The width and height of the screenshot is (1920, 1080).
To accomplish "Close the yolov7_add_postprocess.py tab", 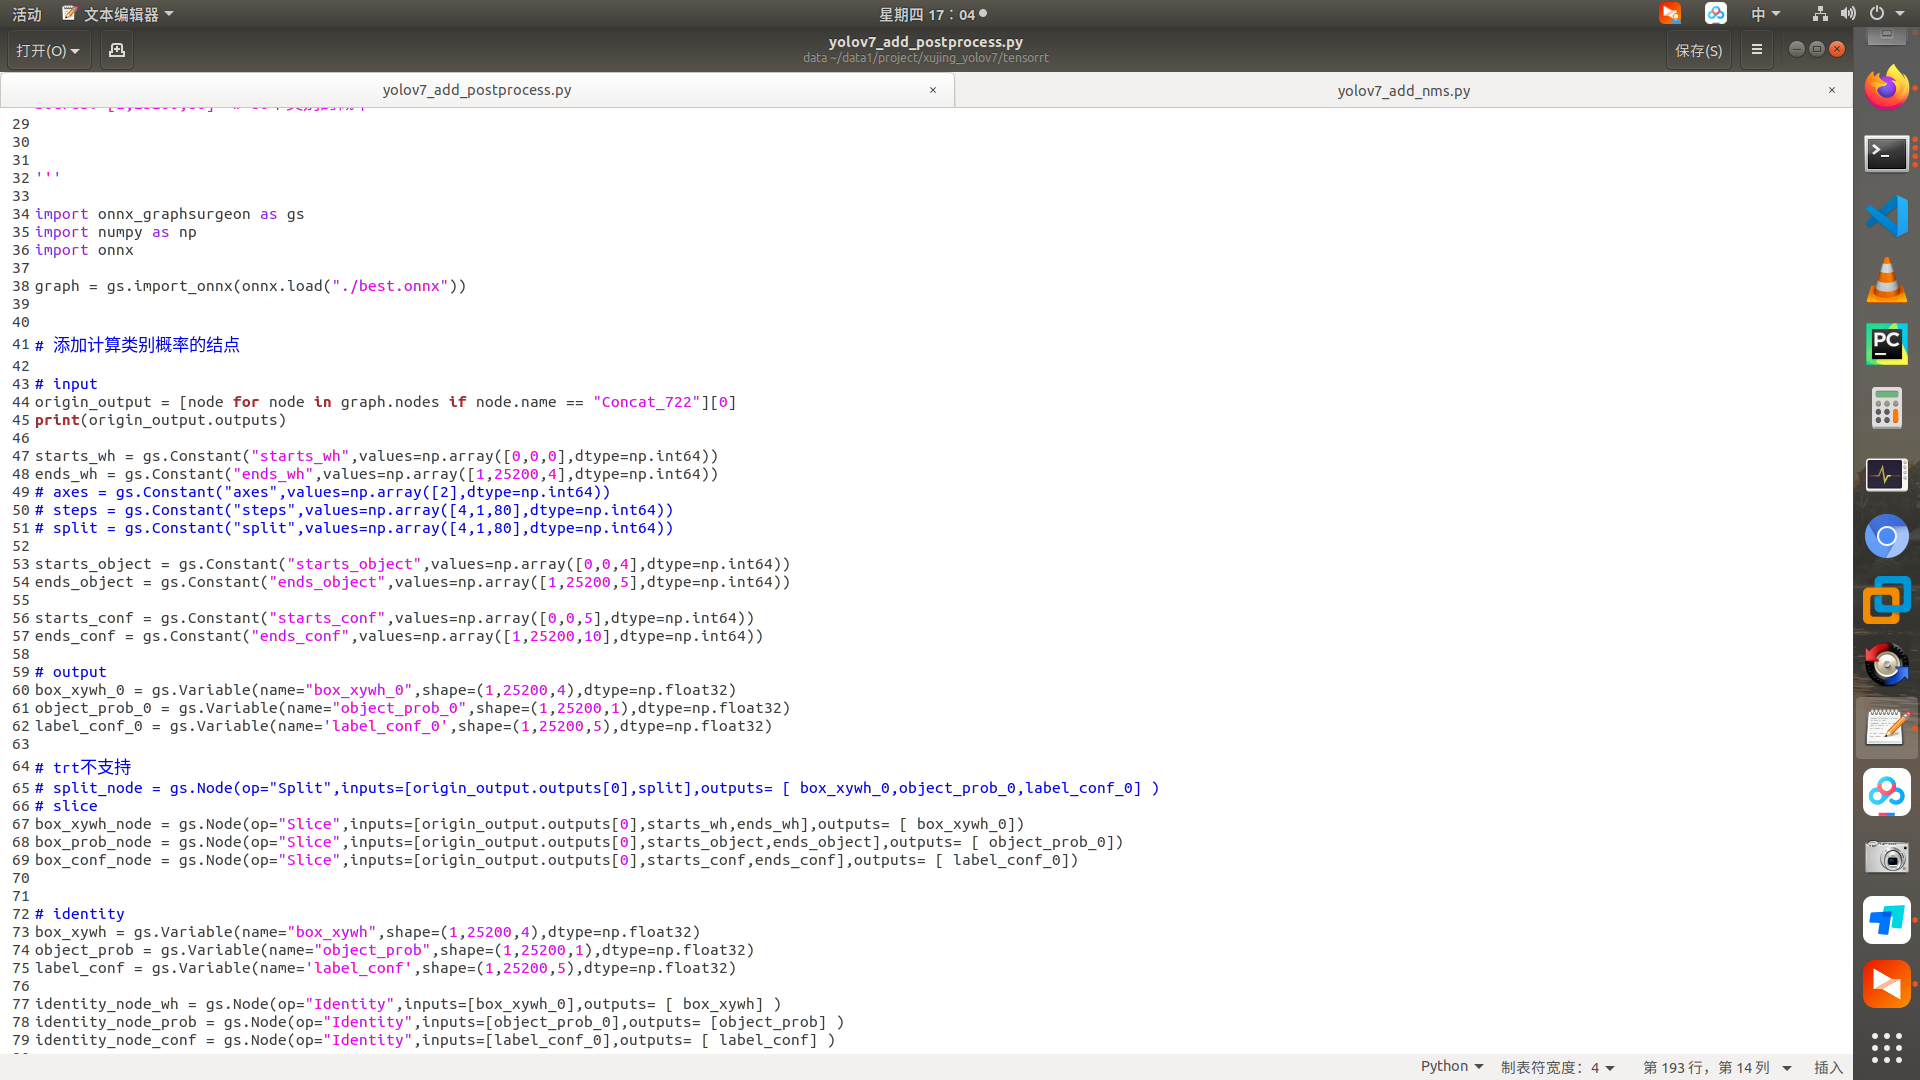I will [932, 90].
